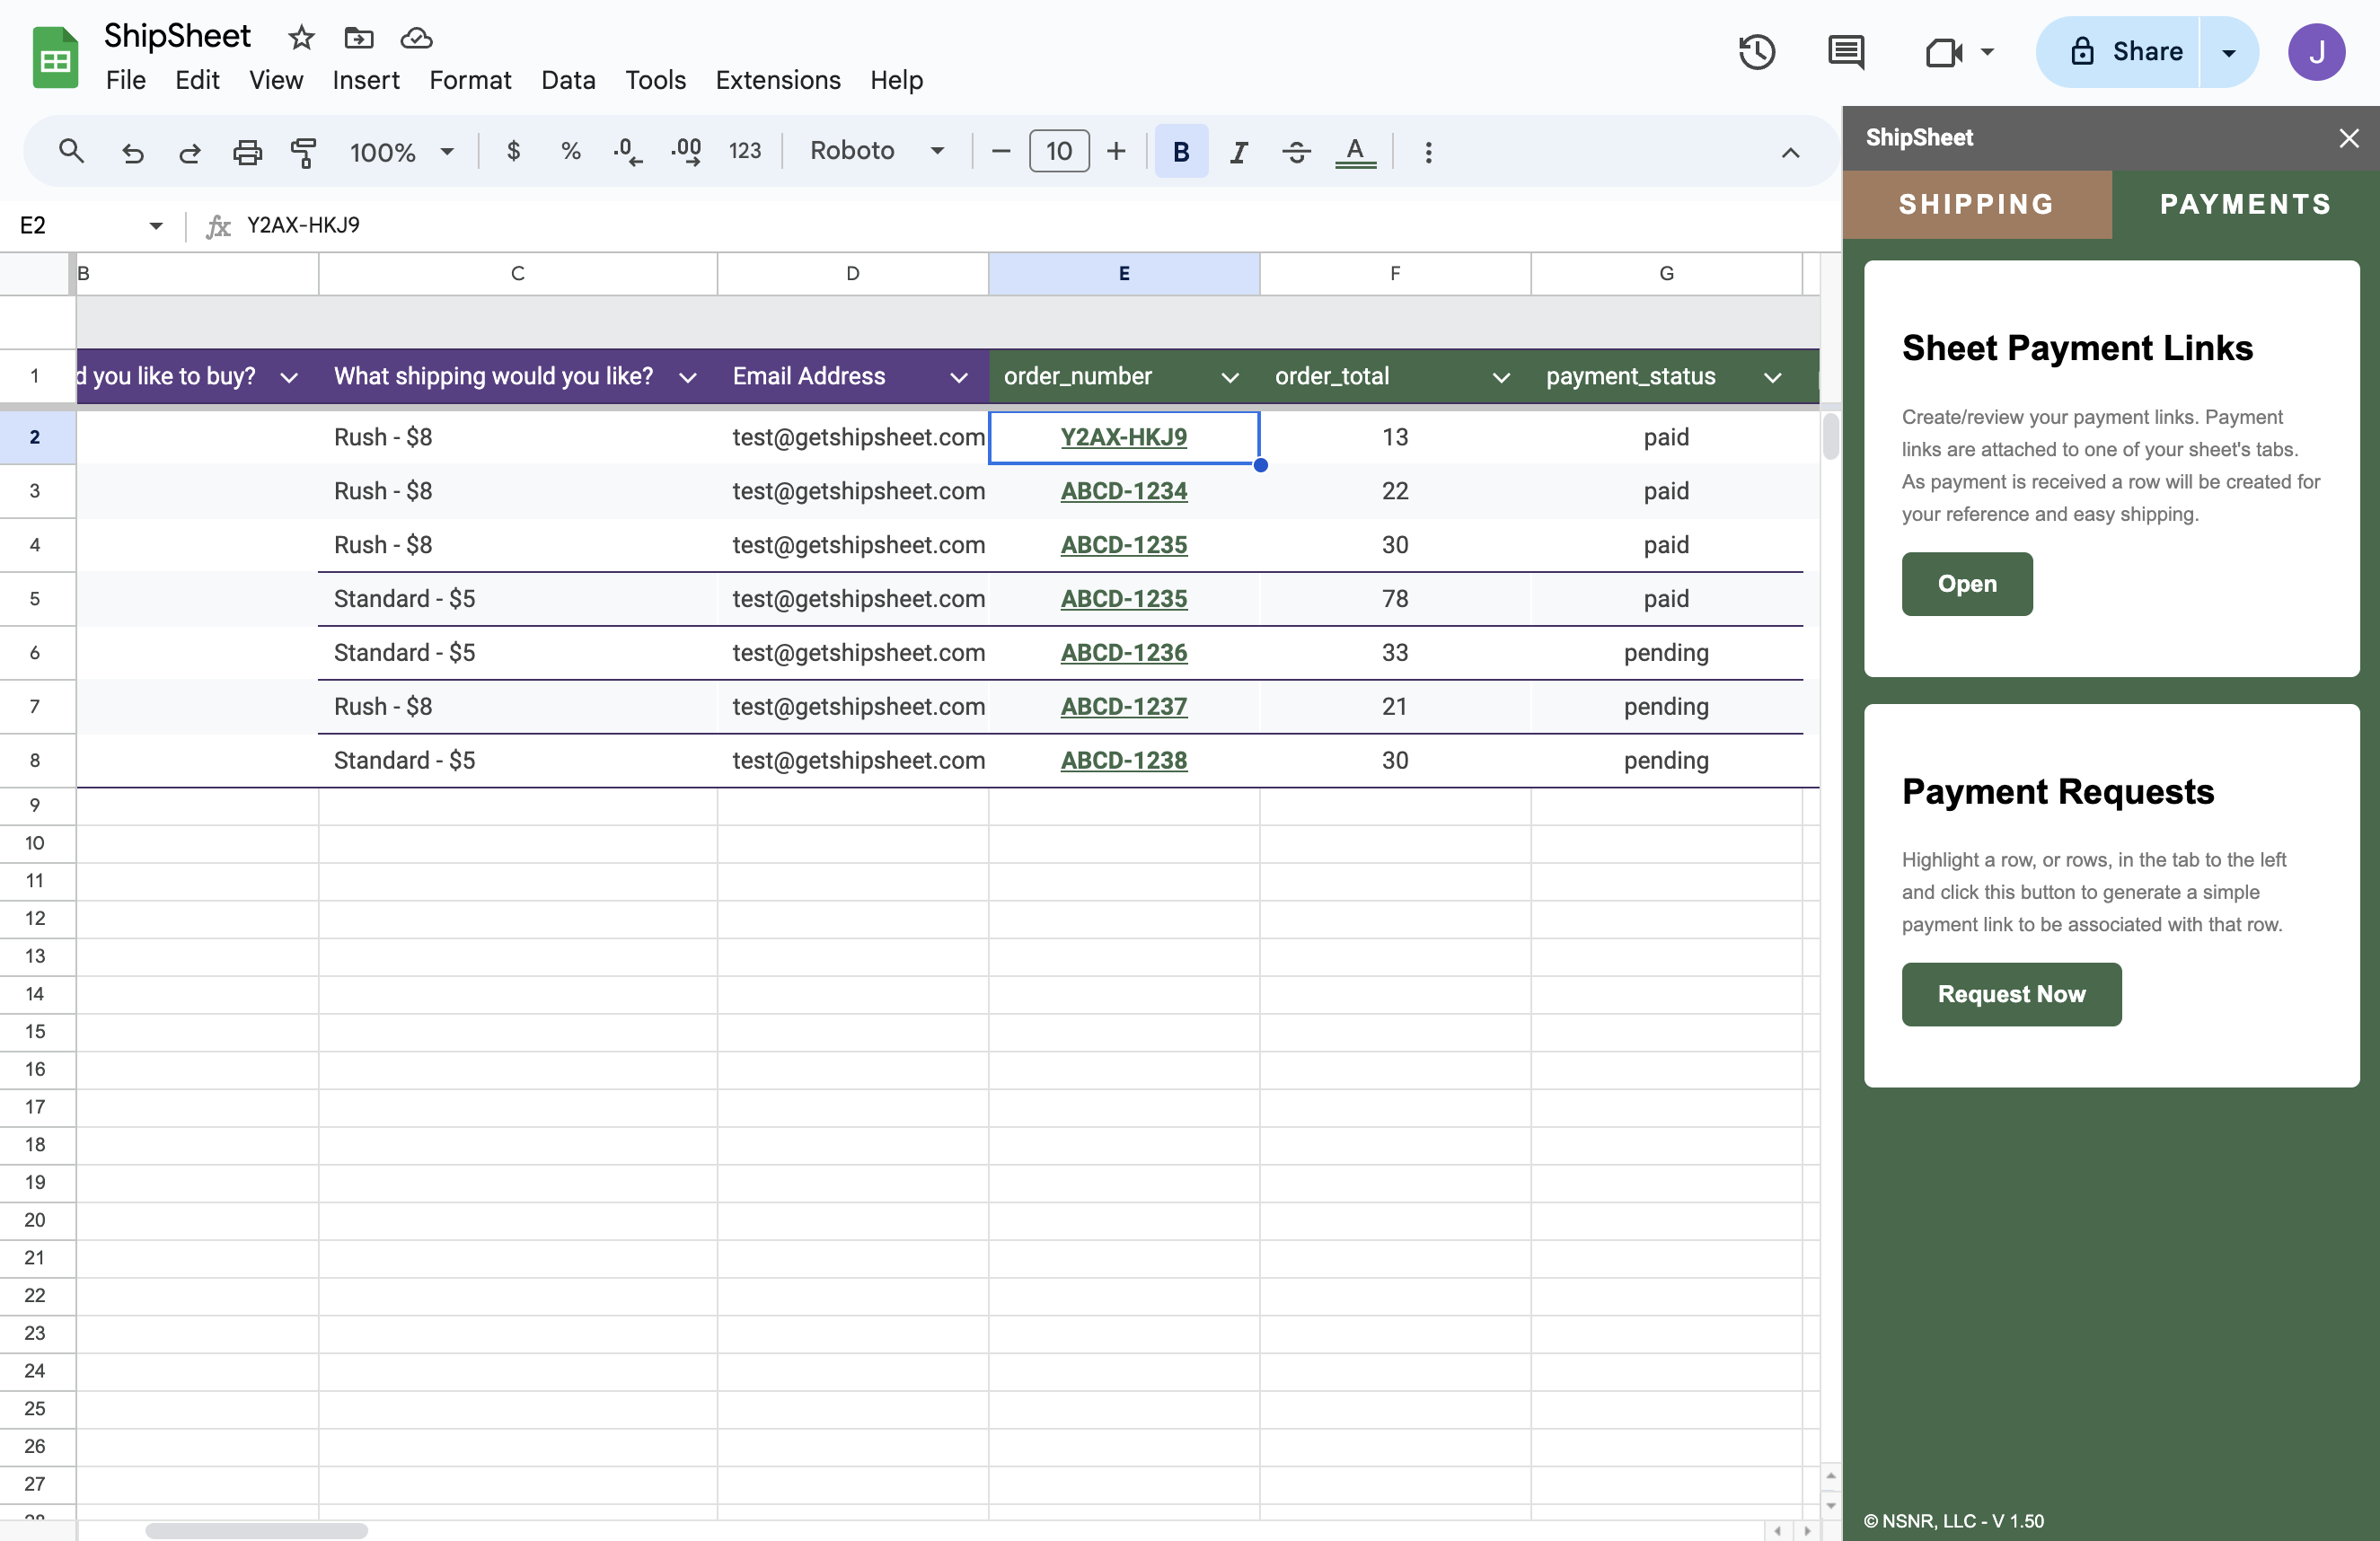2380x1541 pixels.
Task: Collapse the toolbar with up chevron
Action: (1790, 153)
